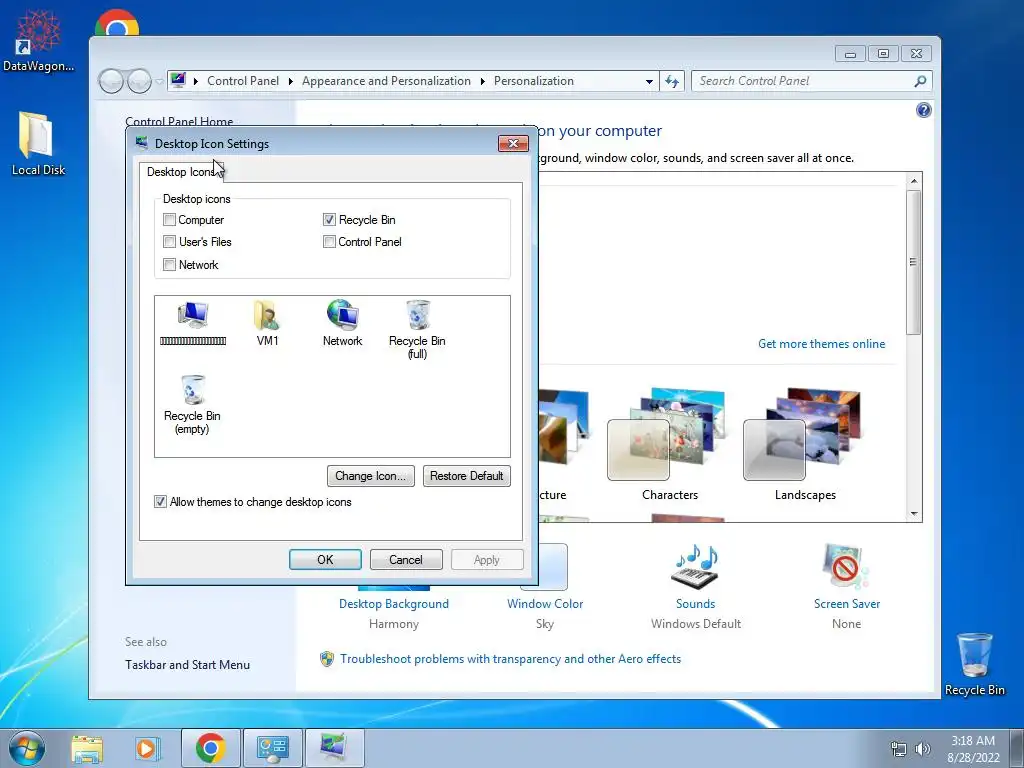Select the Recycle Bin on the desktop
1024x768 pixels.
pyautogui.click(x=974, y=664)
